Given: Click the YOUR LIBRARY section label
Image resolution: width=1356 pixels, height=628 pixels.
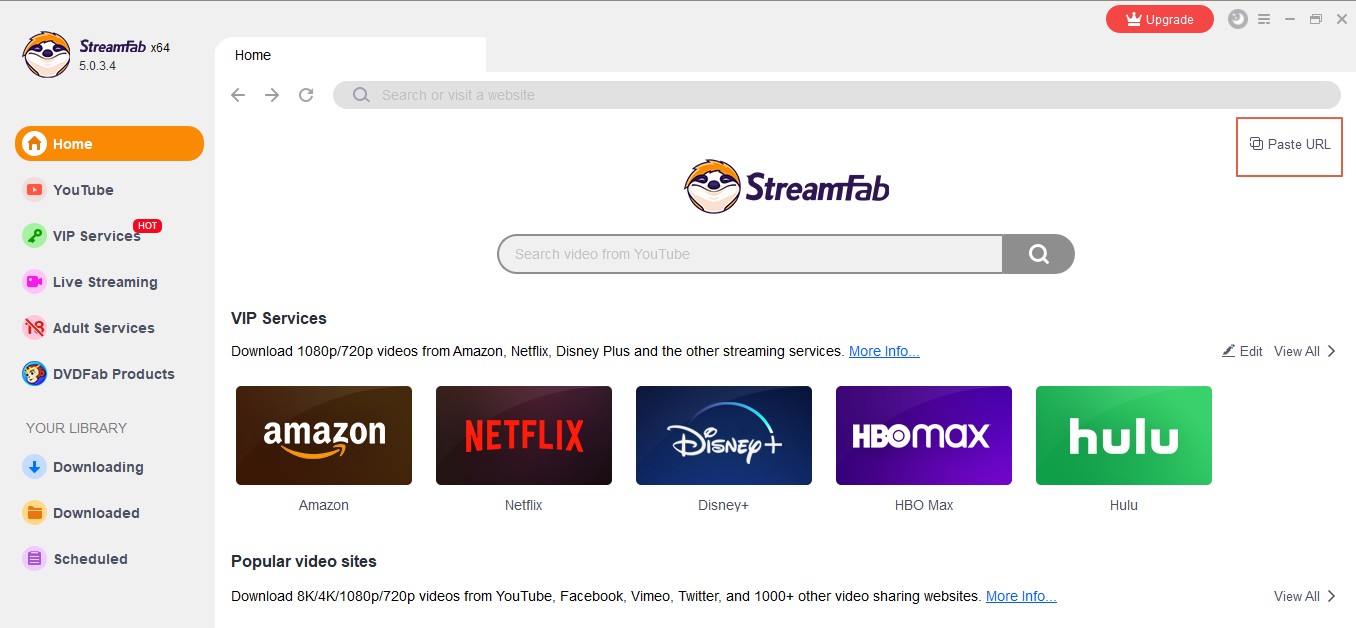Looking at the screenshot, I should click(76, 428).
